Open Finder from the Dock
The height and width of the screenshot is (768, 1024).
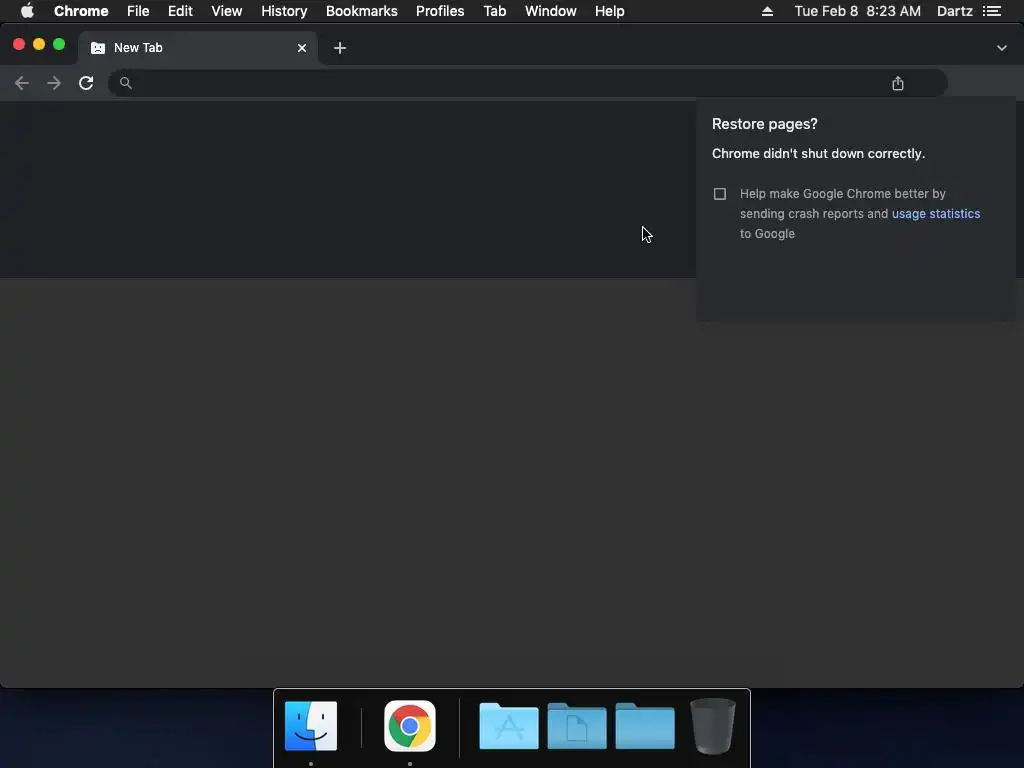311,726
